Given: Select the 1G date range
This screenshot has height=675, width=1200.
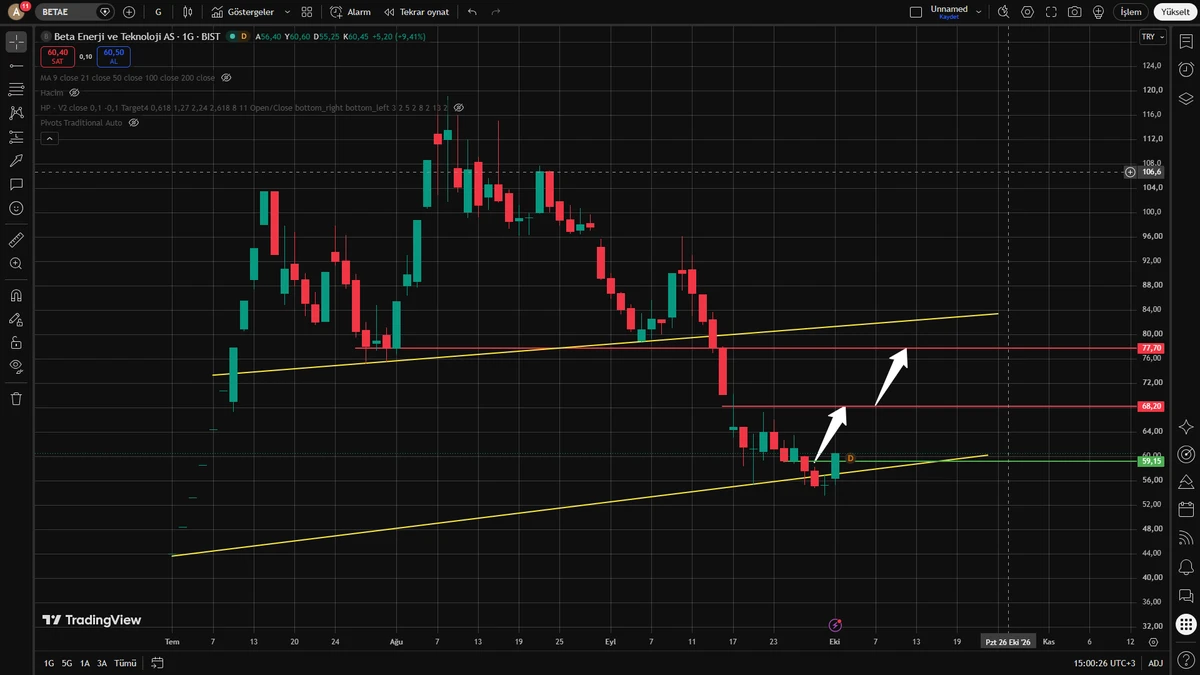Looking at the screenshot, I should point(49,663).
